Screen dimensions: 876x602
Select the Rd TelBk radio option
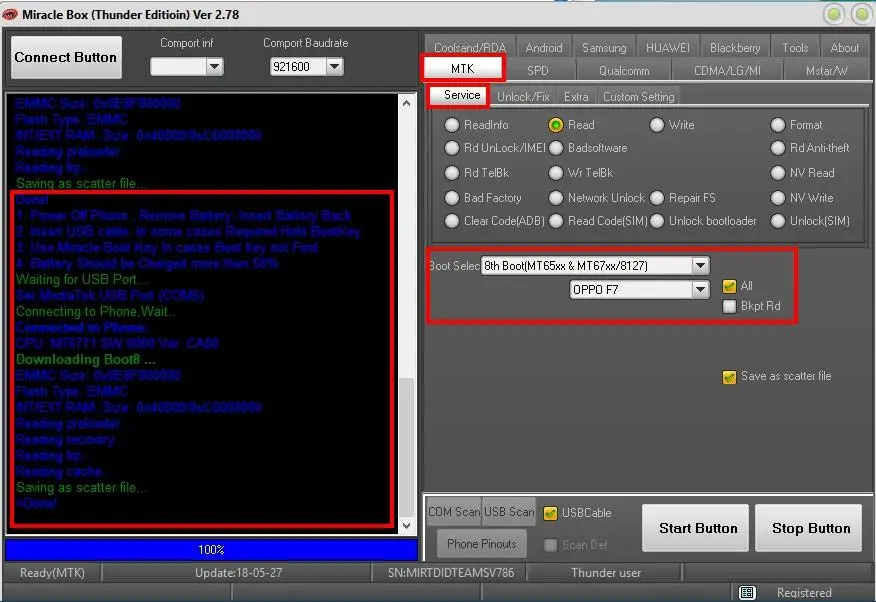tap(451, 173)
